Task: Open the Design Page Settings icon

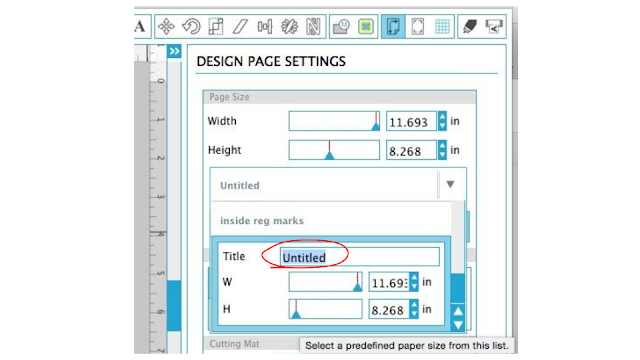Action: (393, 27)
